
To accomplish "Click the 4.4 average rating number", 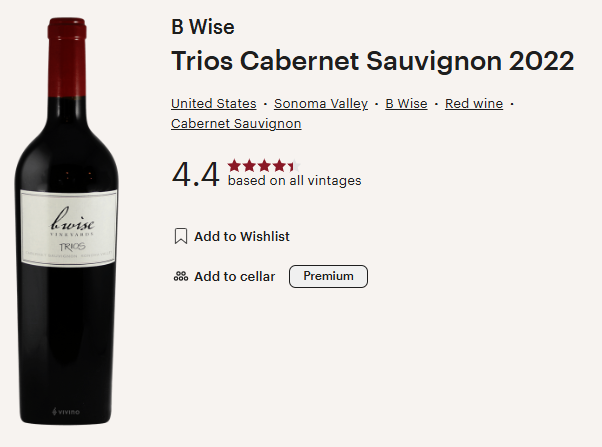I will tap(195, 174).
